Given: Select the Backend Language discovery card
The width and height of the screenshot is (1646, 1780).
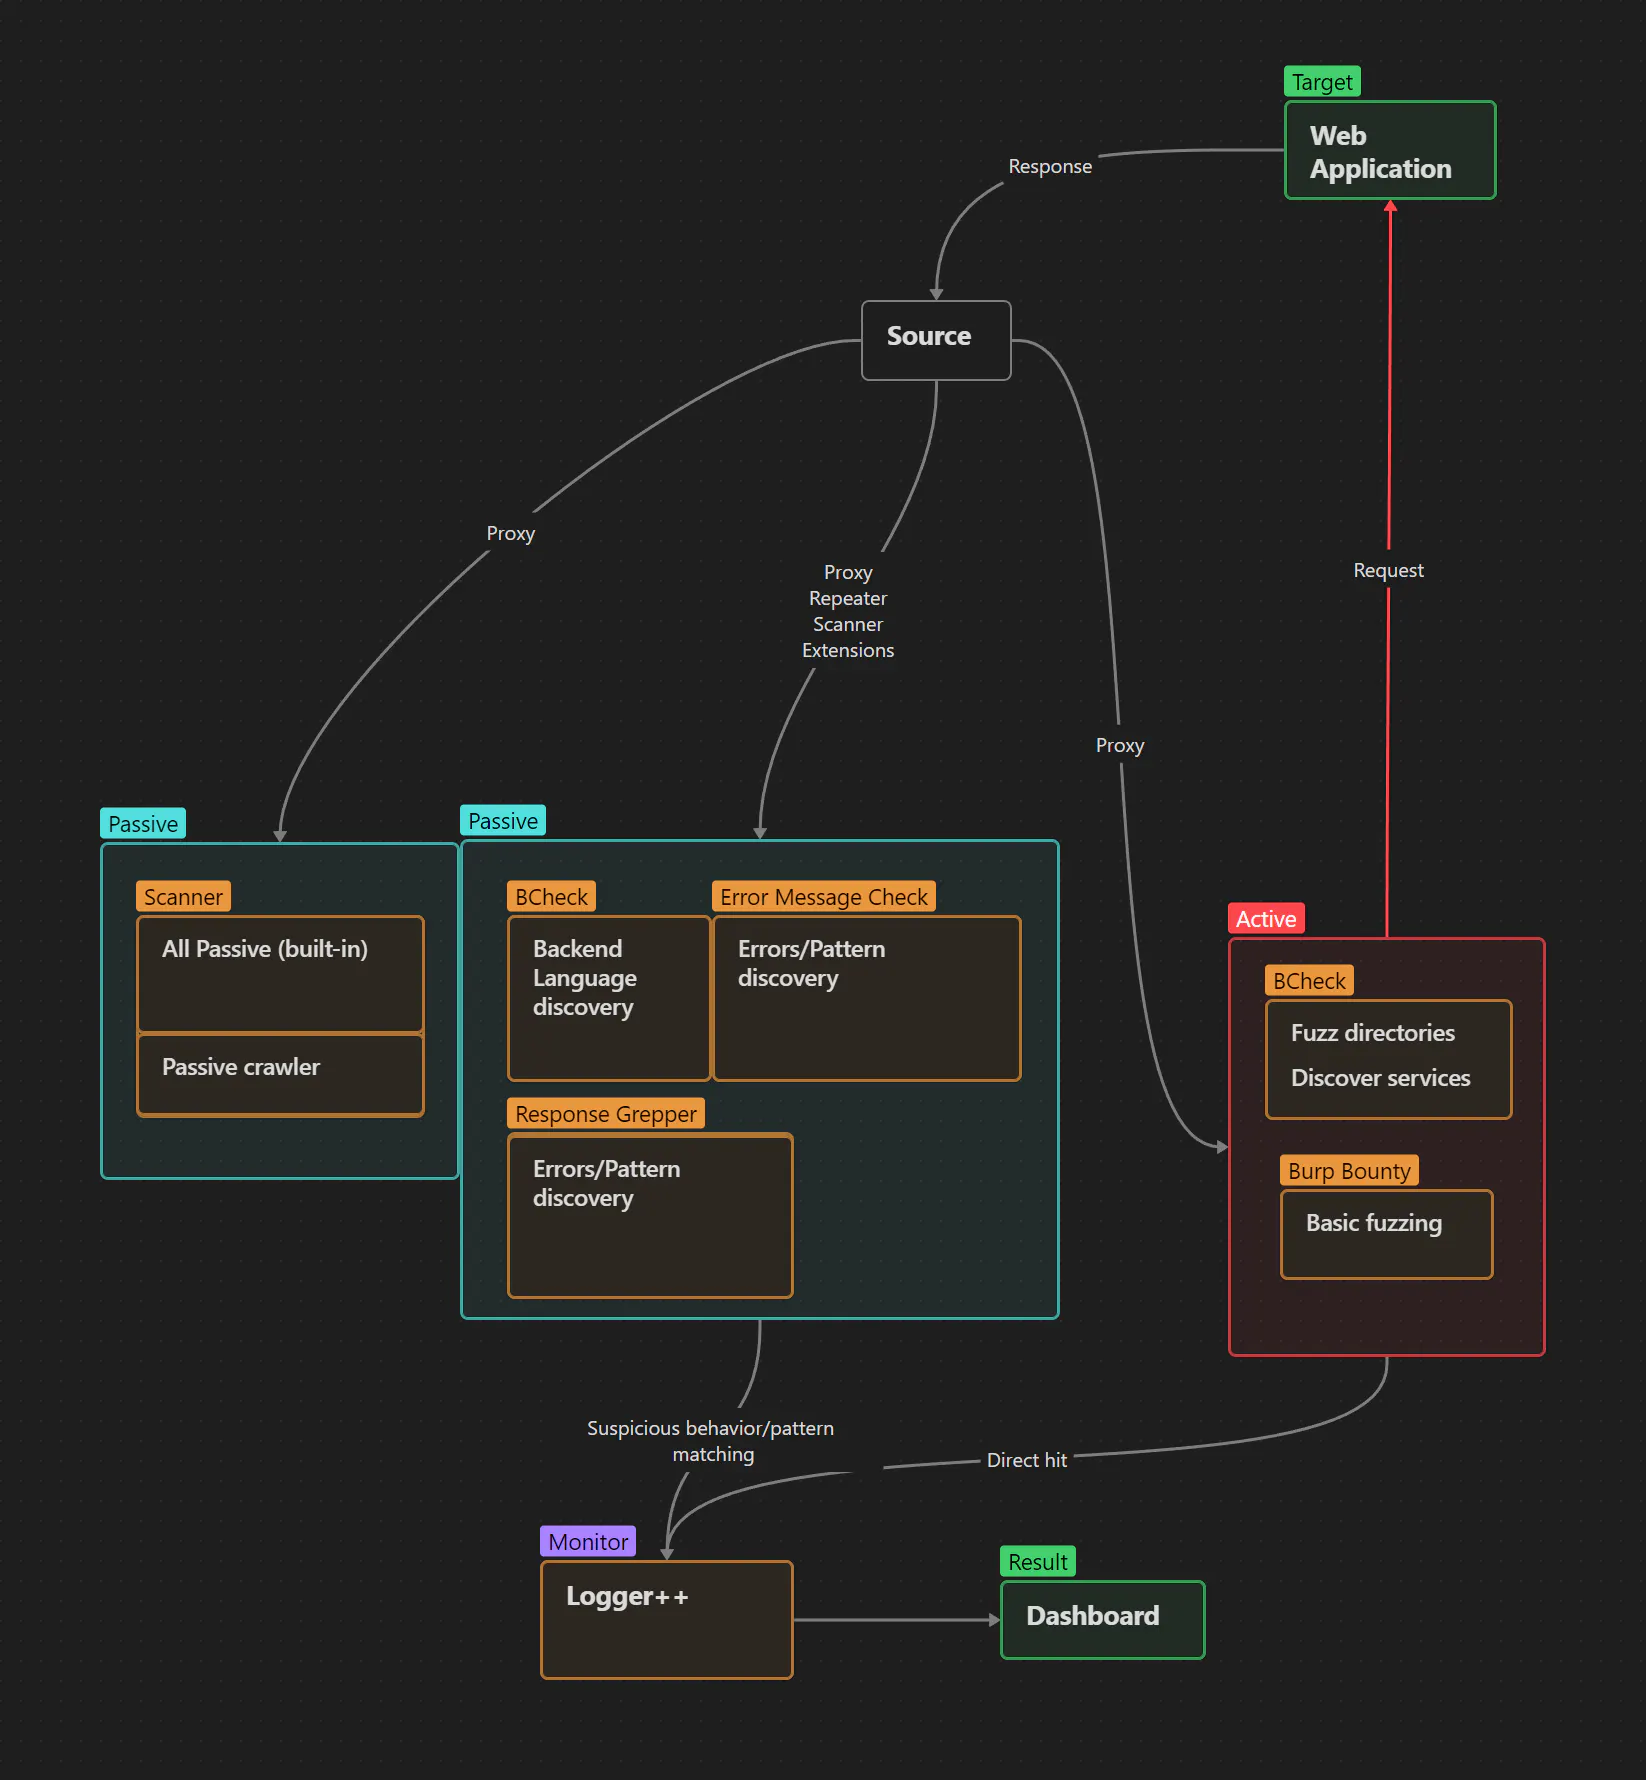Looking at the screenshot, I should [x=609, y=998].
